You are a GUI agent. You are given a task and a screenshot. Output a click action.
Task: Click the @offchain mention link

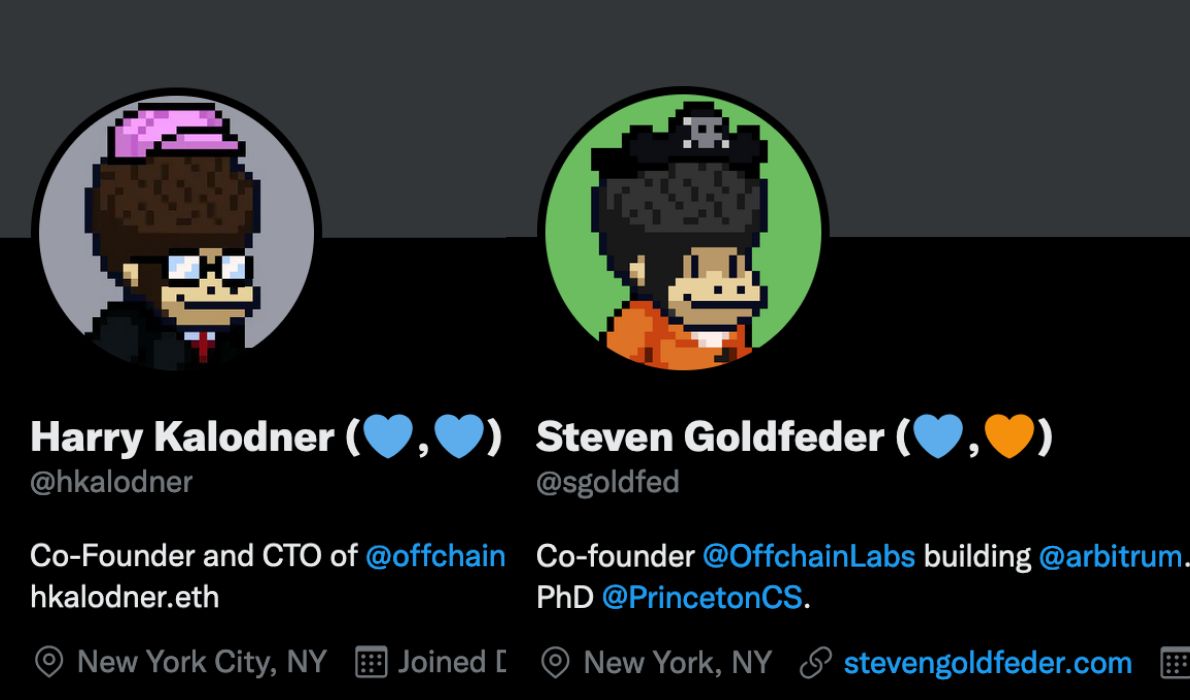(436, 556)
